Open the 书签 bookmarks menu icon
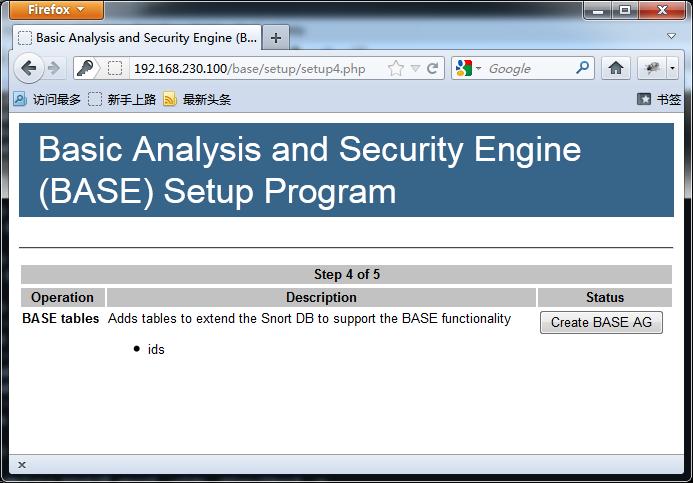The width and height of the screenshot is (693, 483). pyautogui.click(x=644, y=99)
